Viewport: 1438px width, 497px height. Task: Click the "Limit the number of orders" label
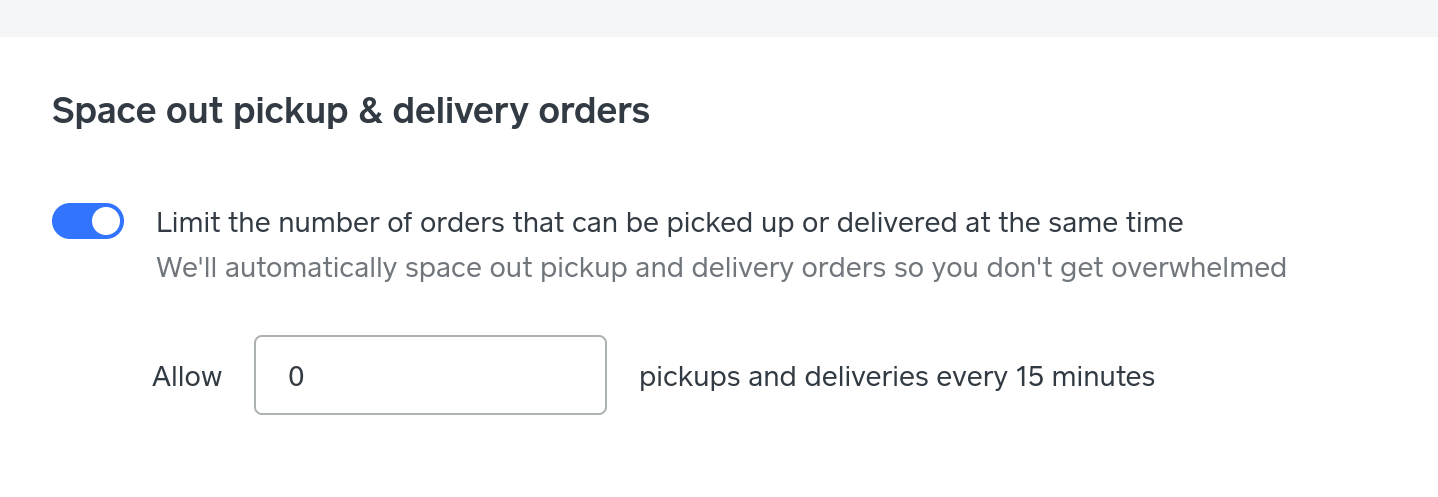point(669,222)
